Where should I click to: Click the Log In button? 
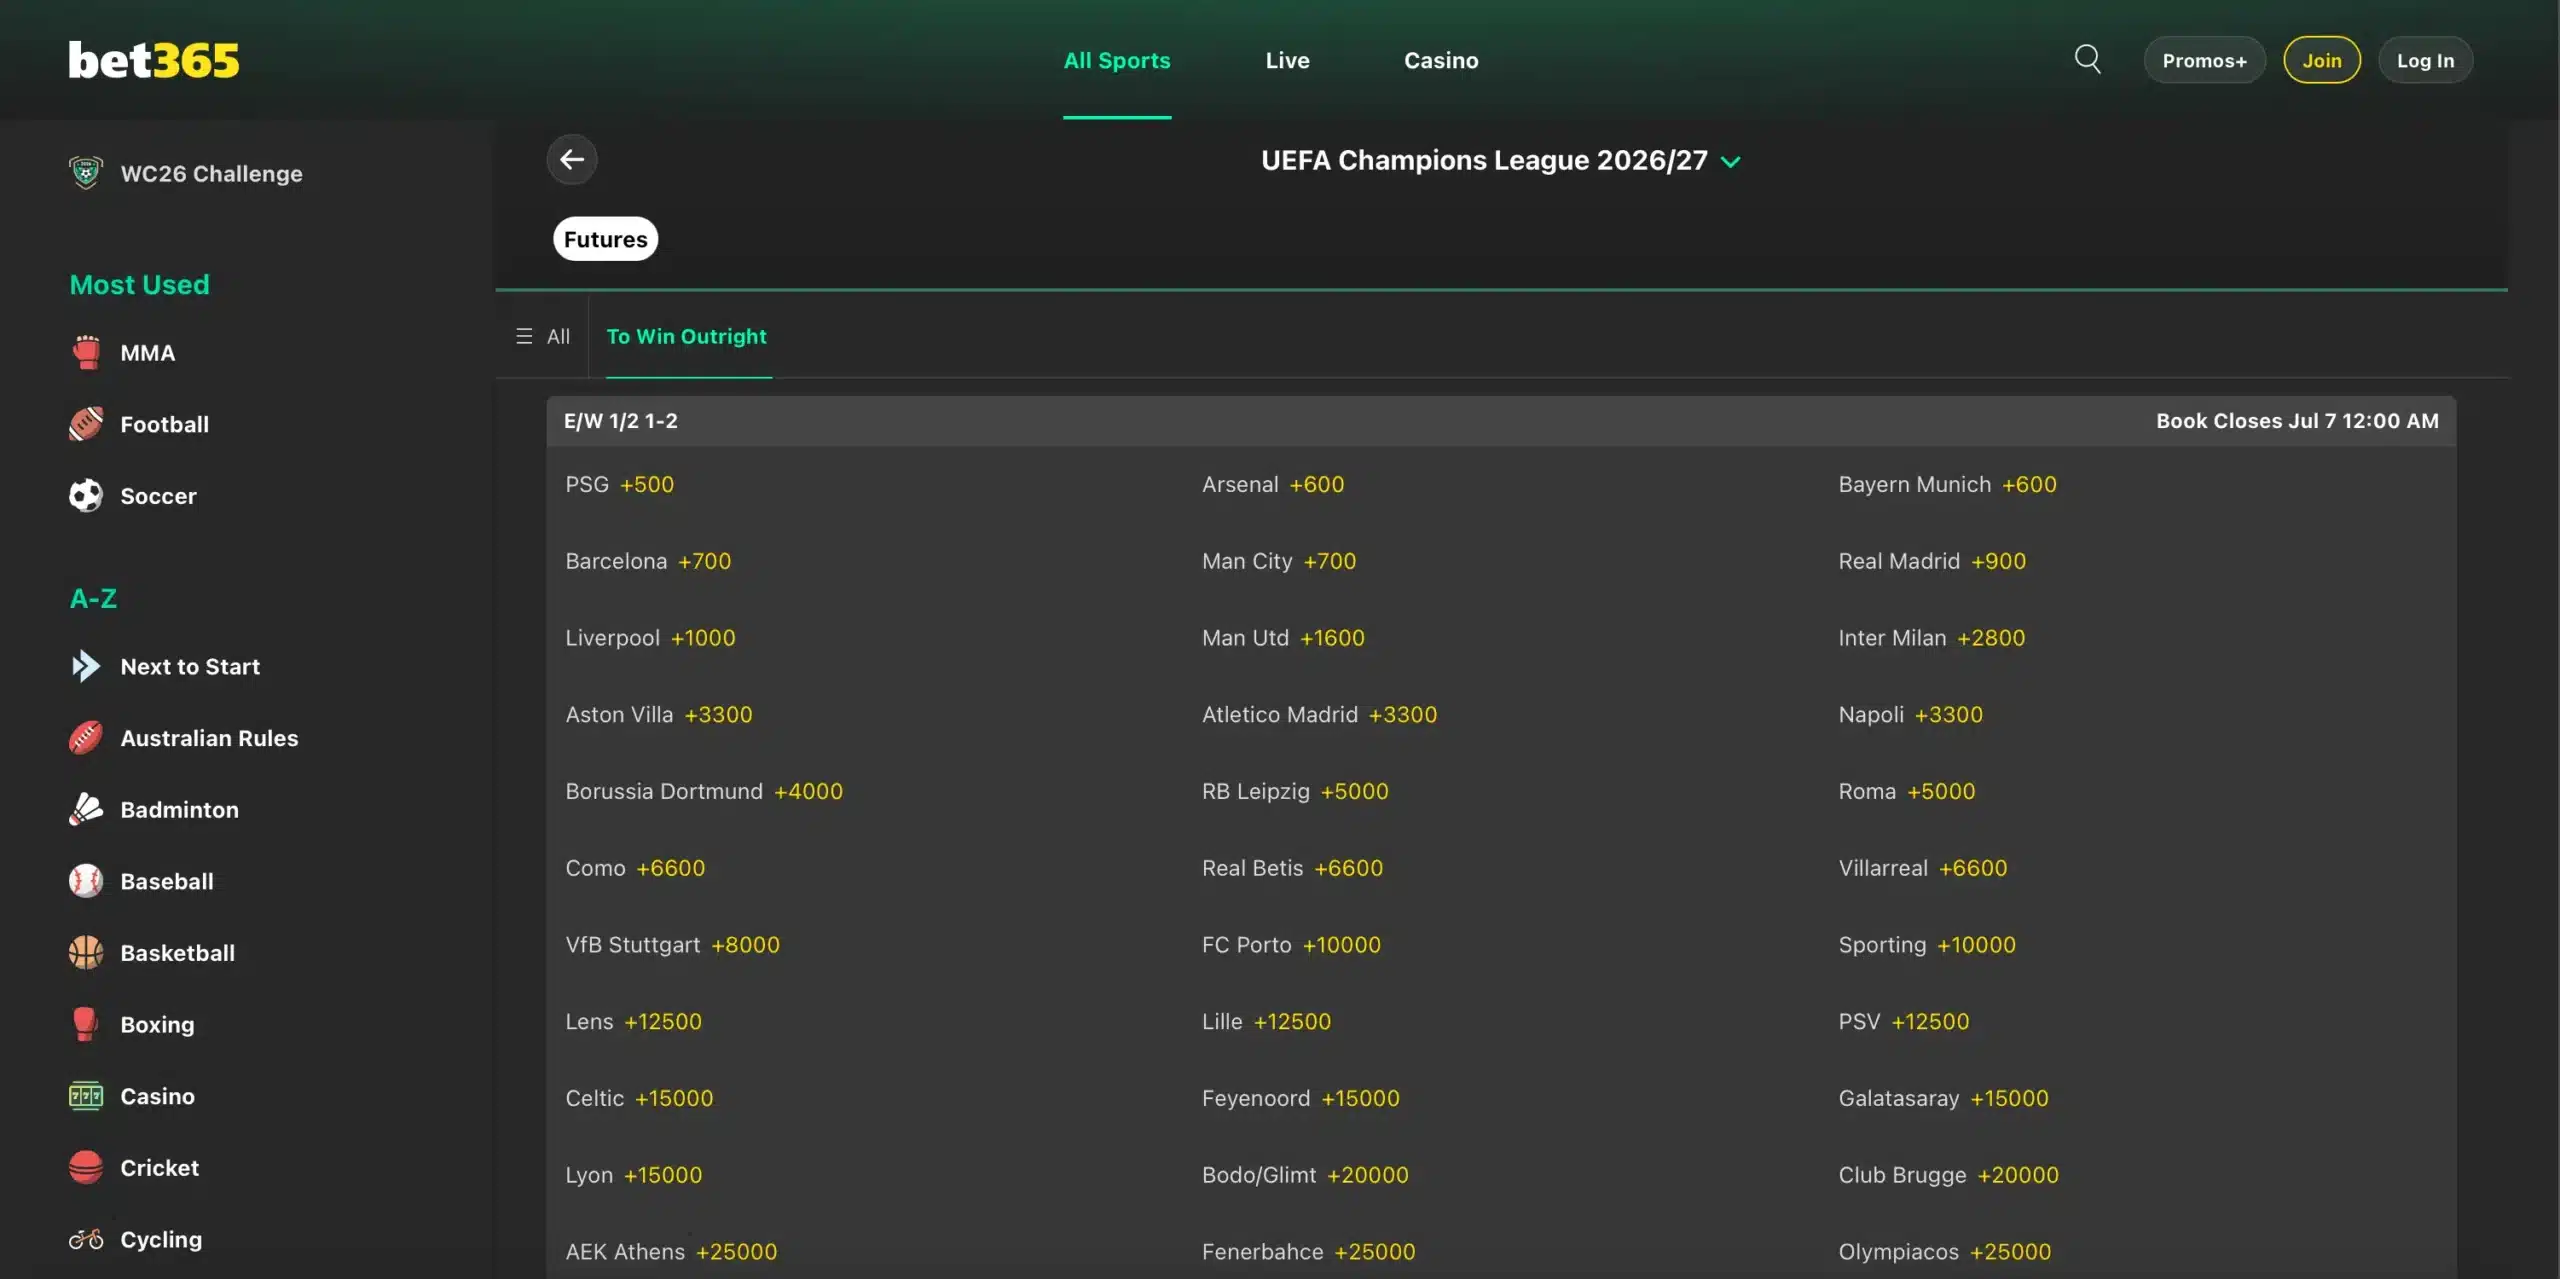tap(2425, 60)
